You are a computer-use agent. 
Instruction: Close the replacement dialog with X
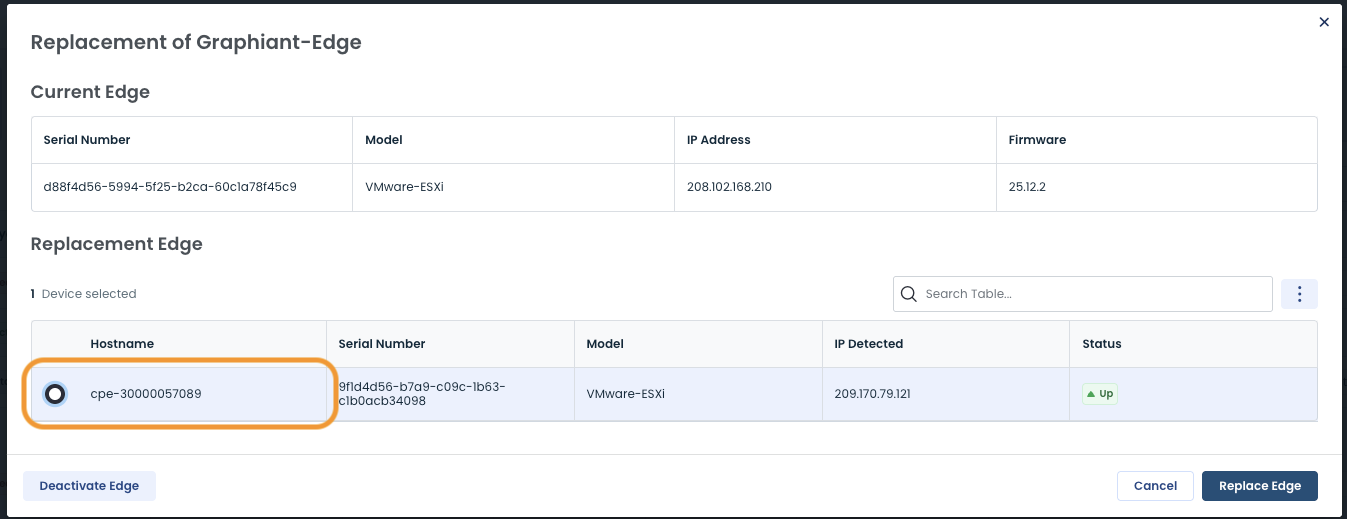(x=1324, y=22)
